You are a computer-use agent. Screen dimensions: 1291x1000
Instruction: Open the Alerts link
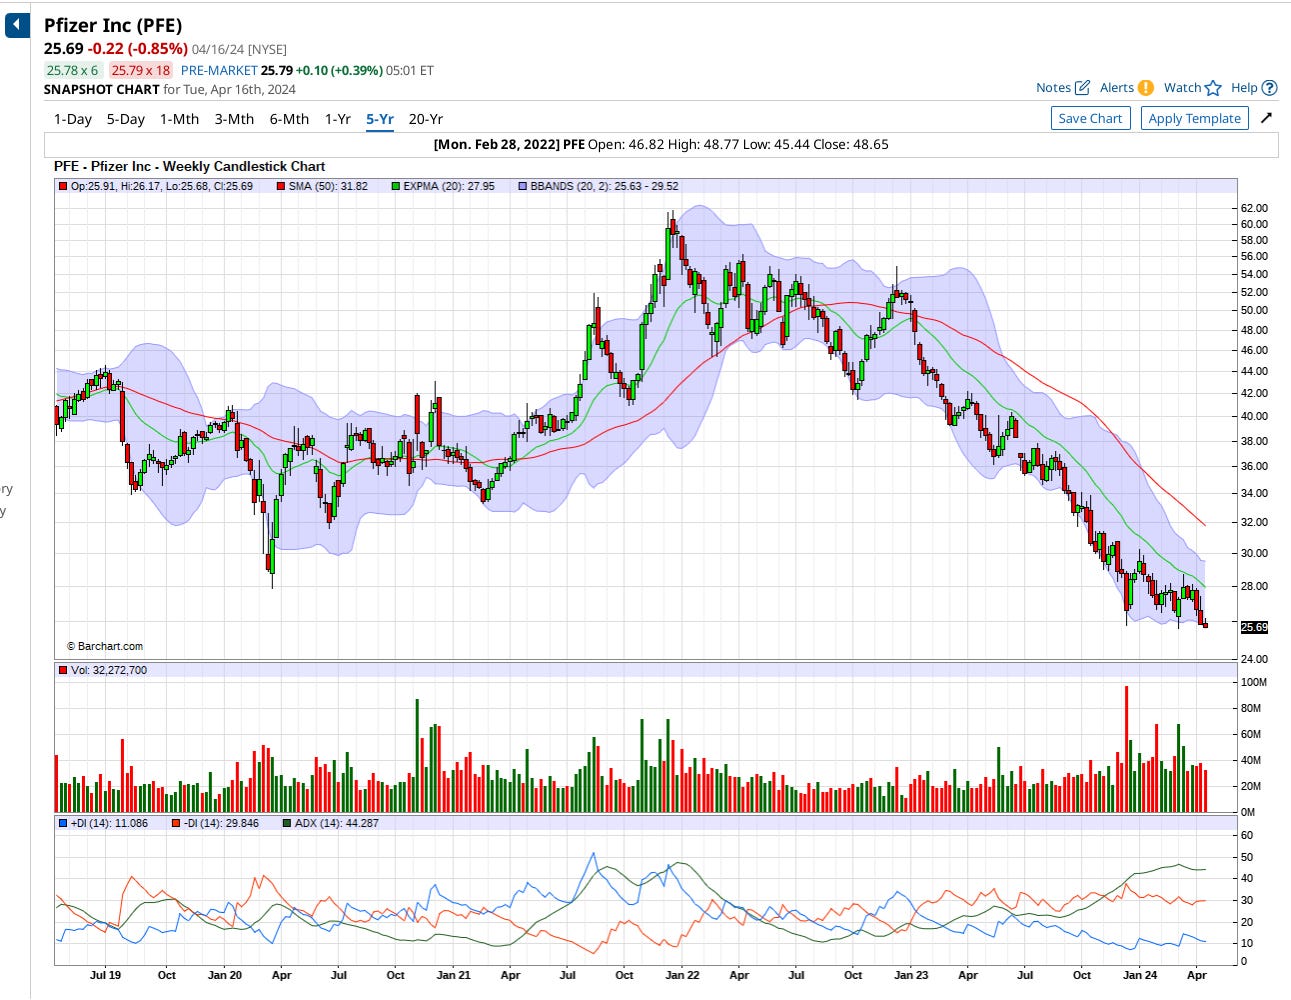(x=1117, y=88)
